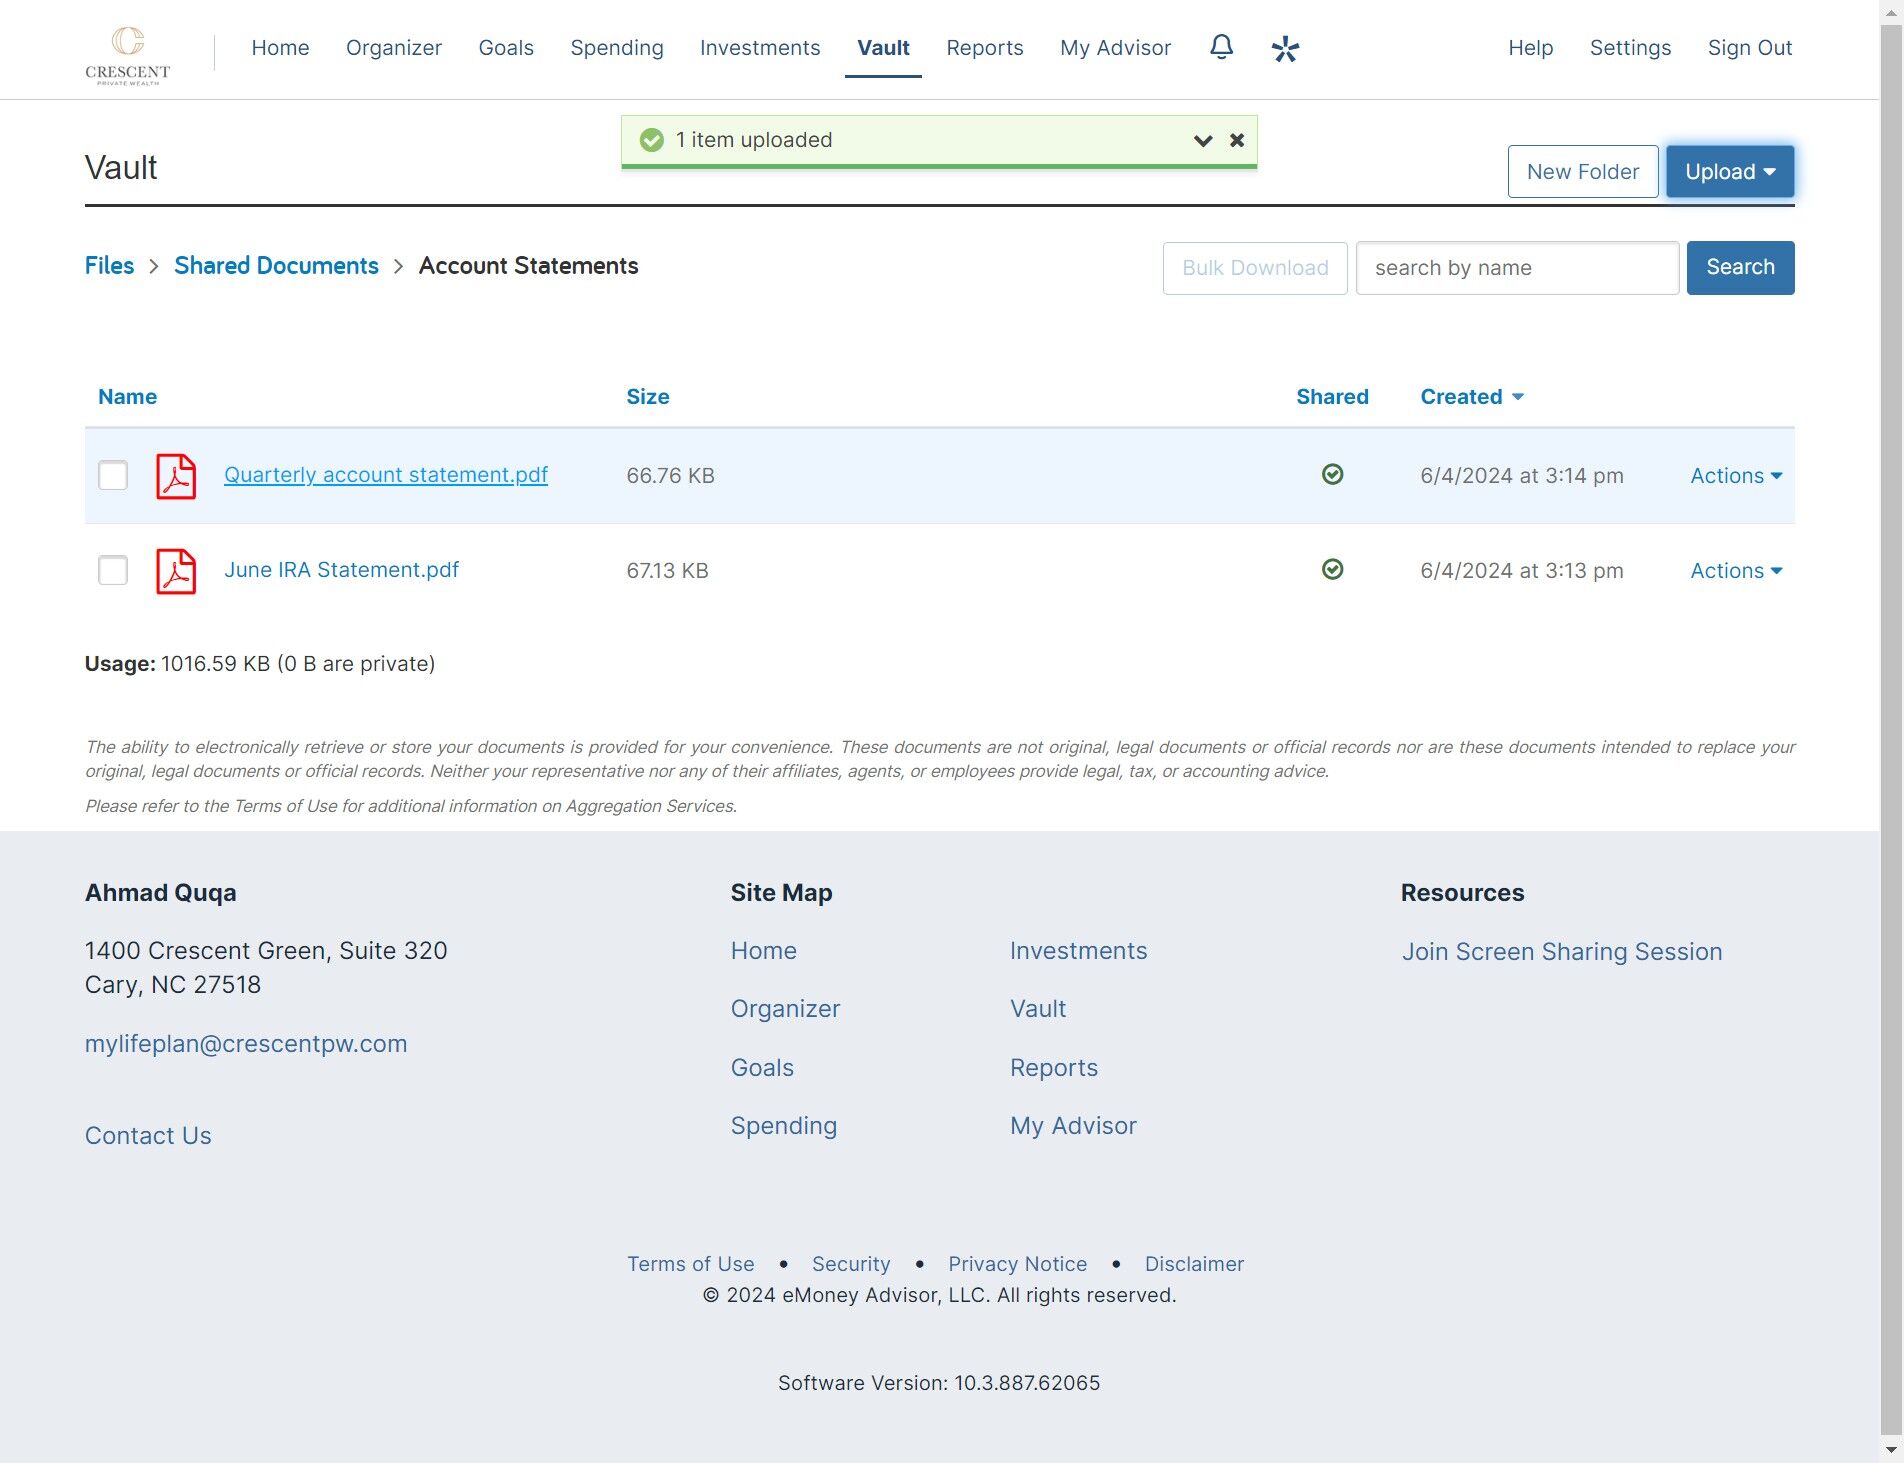The height and width of the screenshot is (1463, 1904).
Task: Focus the search by name field
Action: tap(1517, 268)
